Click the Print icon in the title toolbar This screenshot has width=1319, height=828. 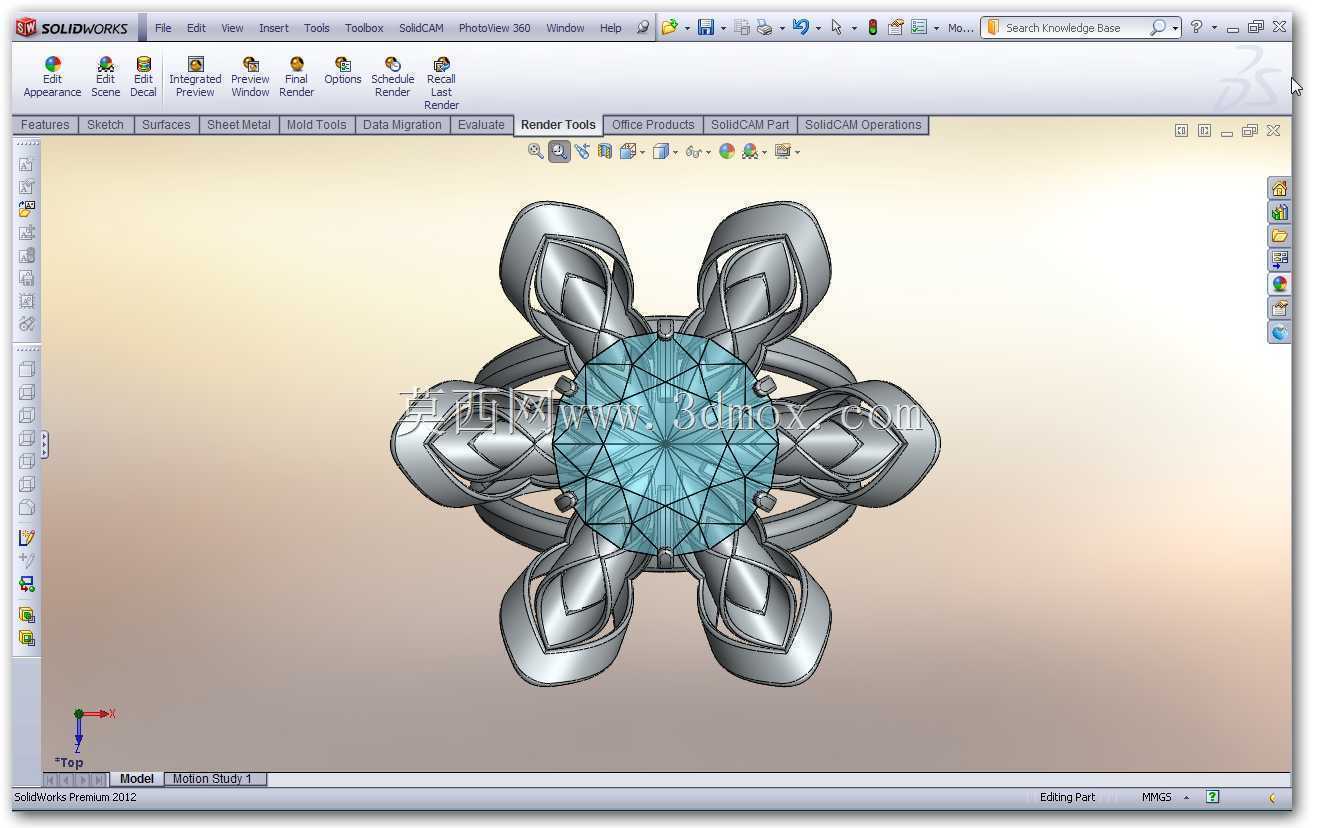coord(764,27)
